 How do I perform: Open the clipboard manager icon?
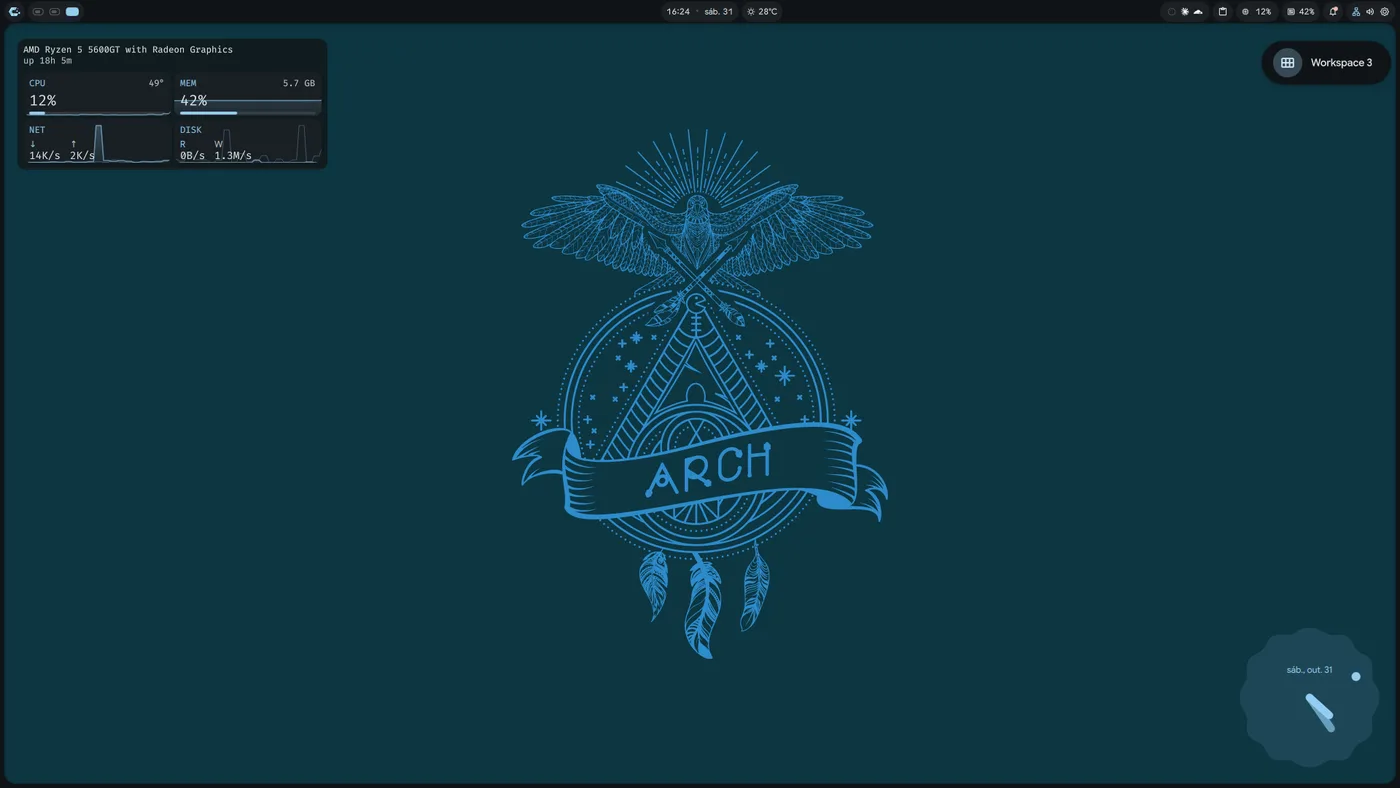click(1222, 12)
